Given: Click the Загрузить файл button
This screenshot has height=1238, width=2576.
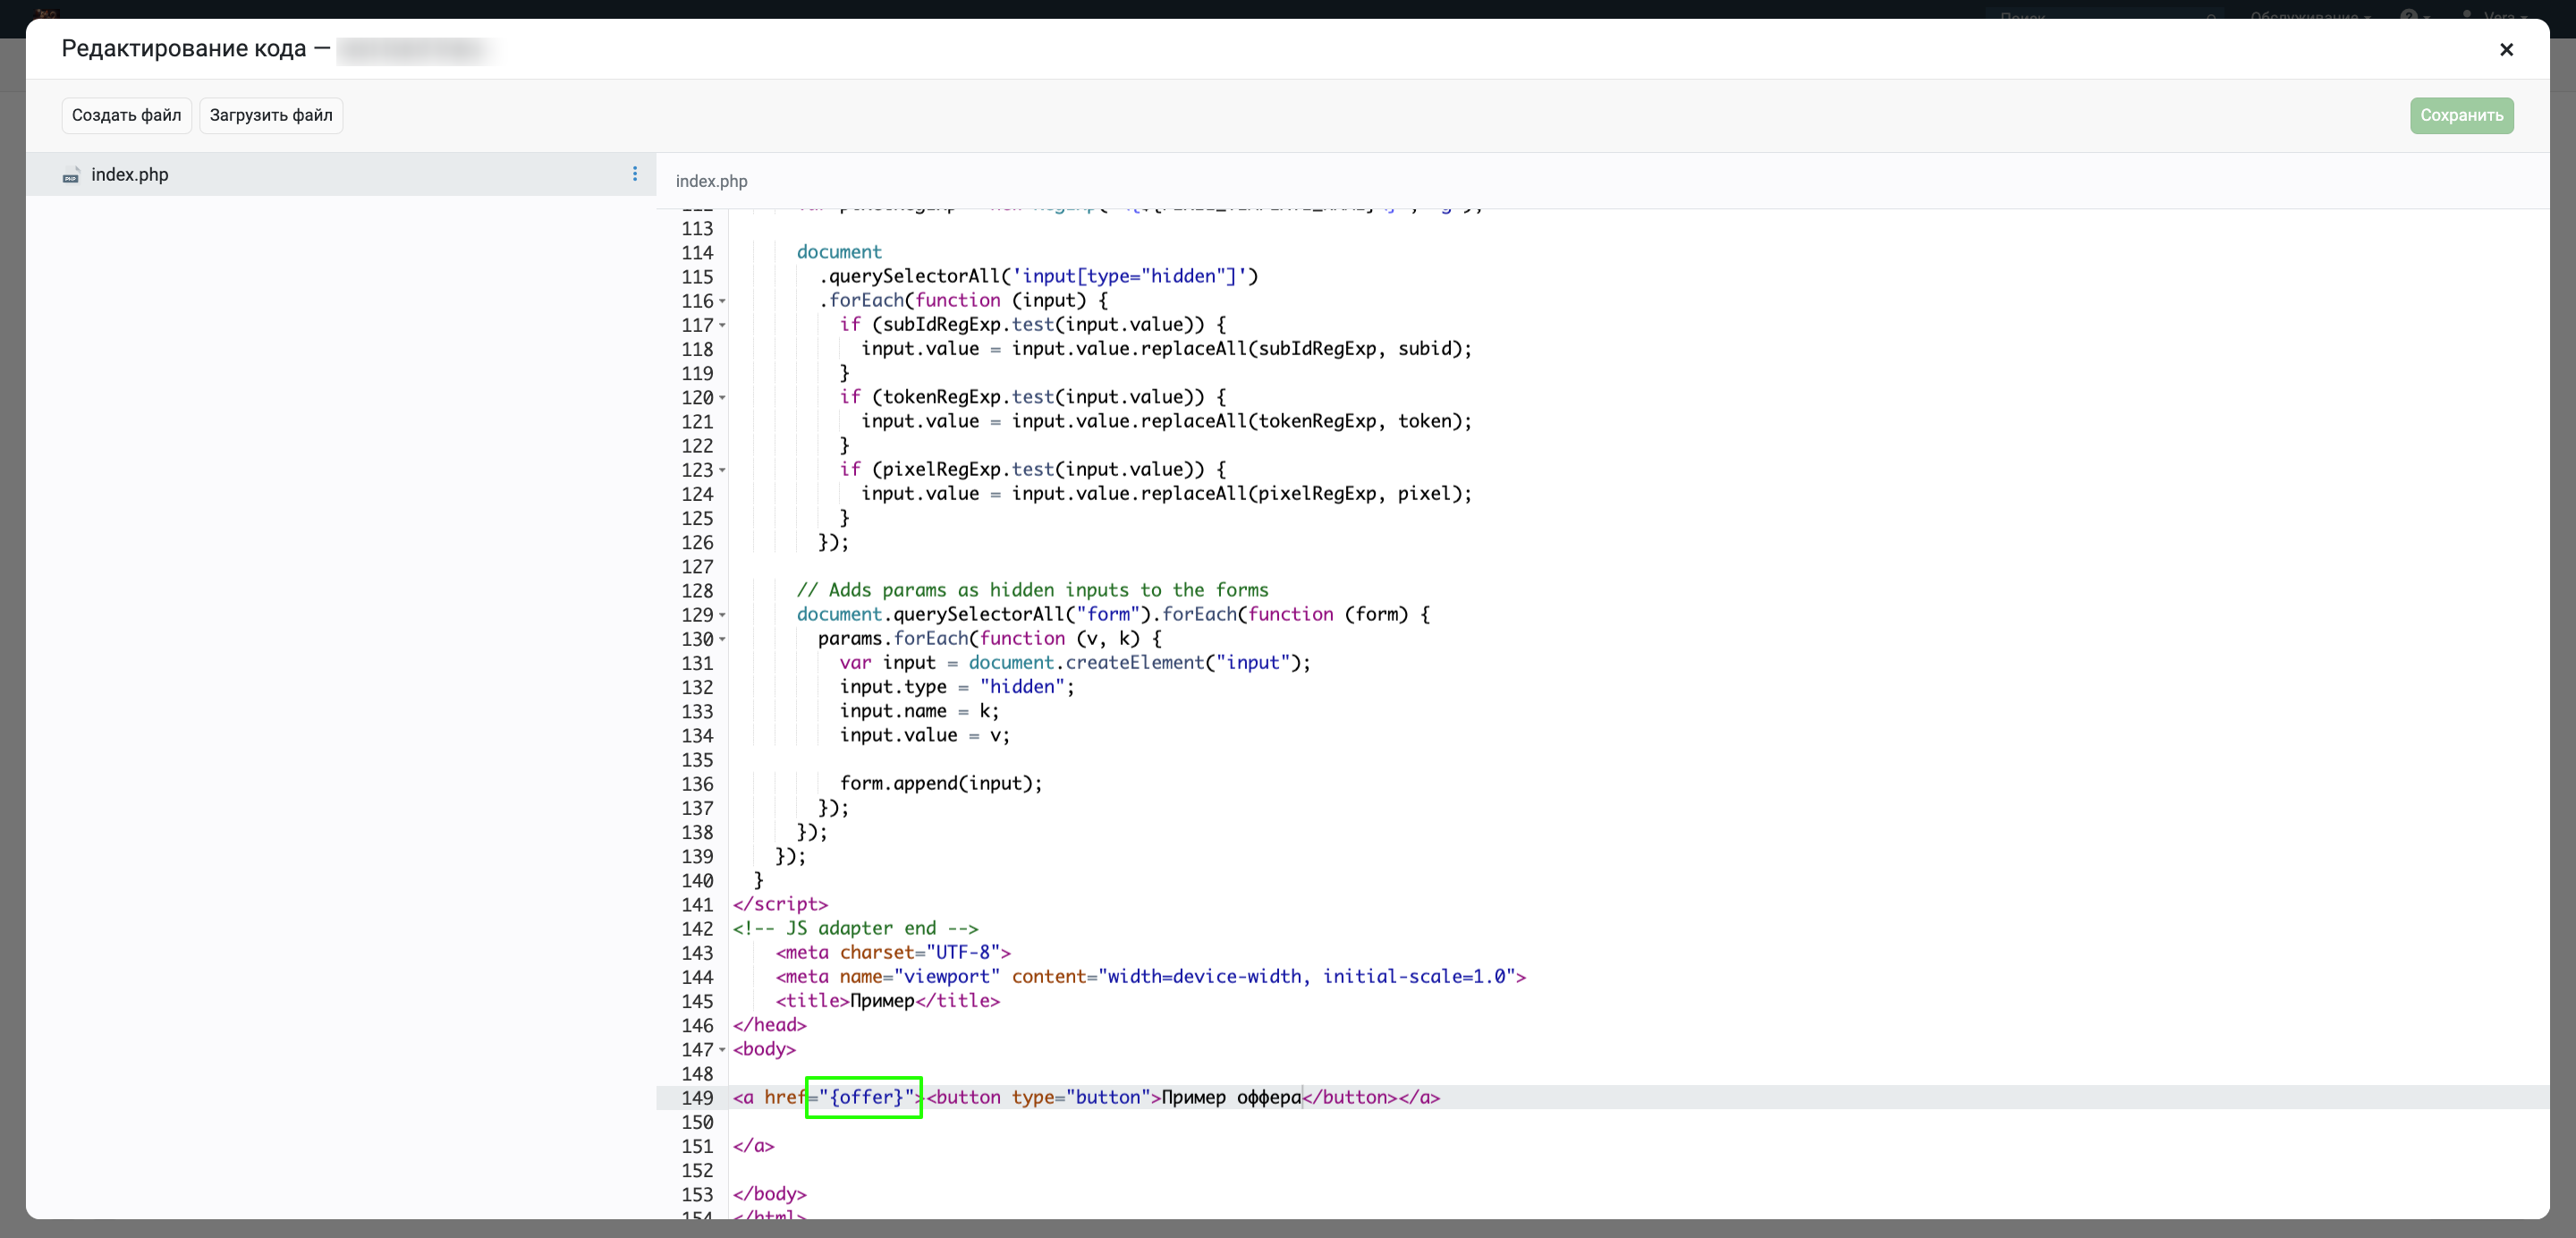Looking at the screenshot, I should [271, 115].
